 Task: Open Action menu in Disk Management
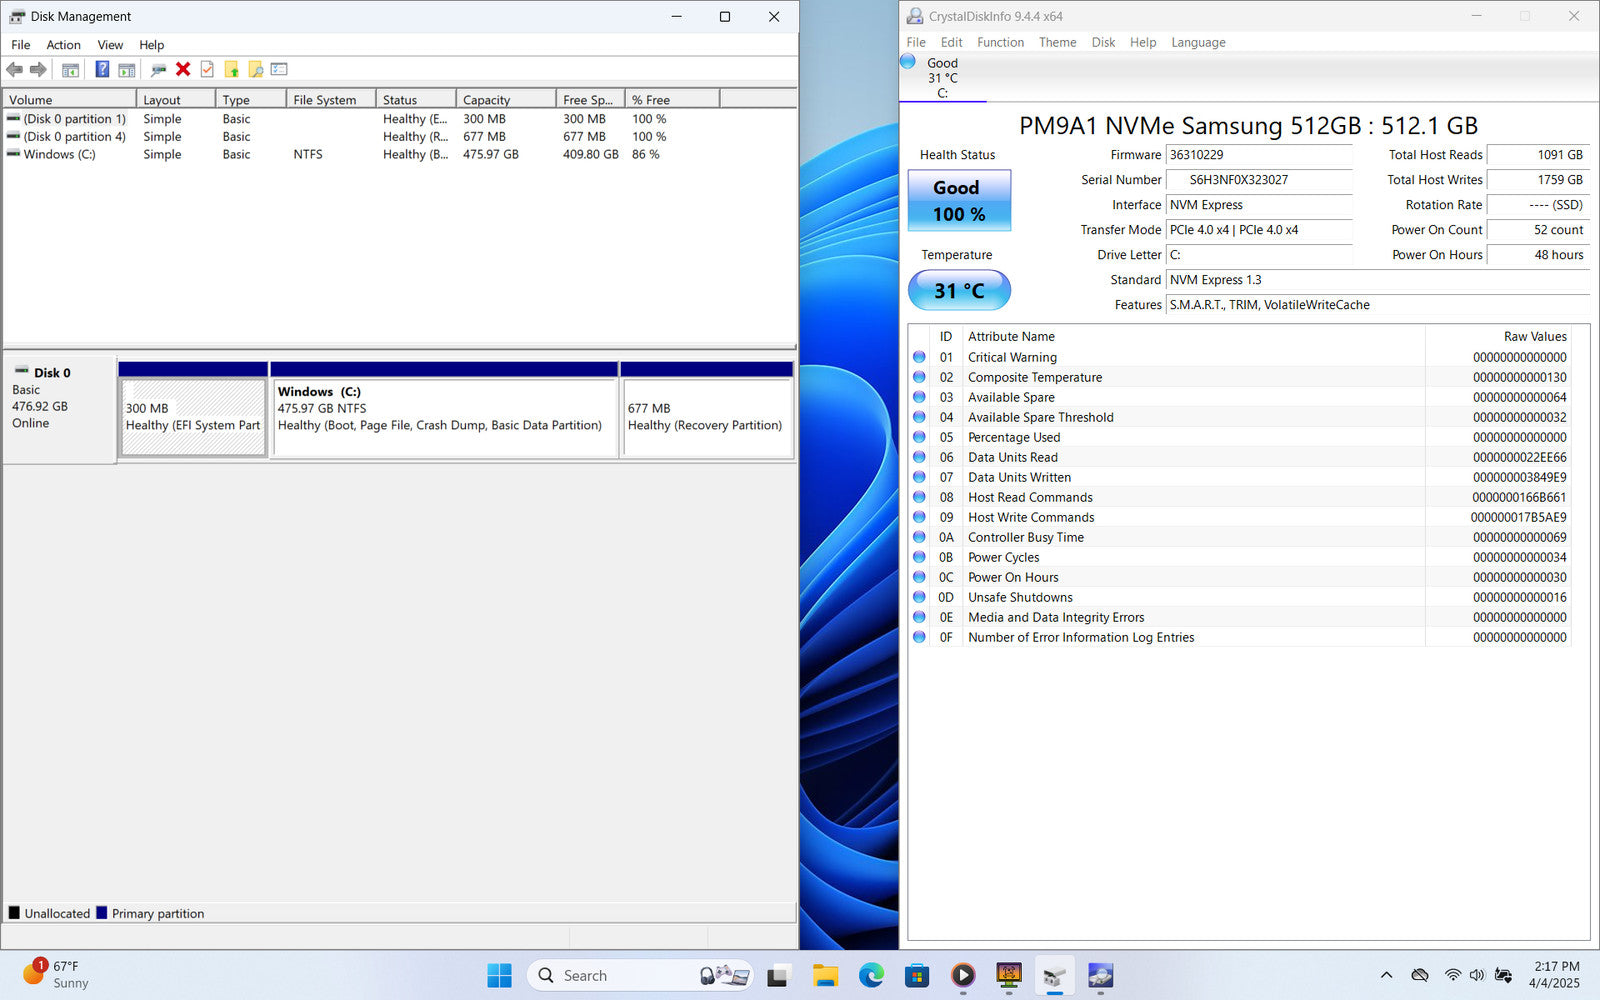point(63,45)
